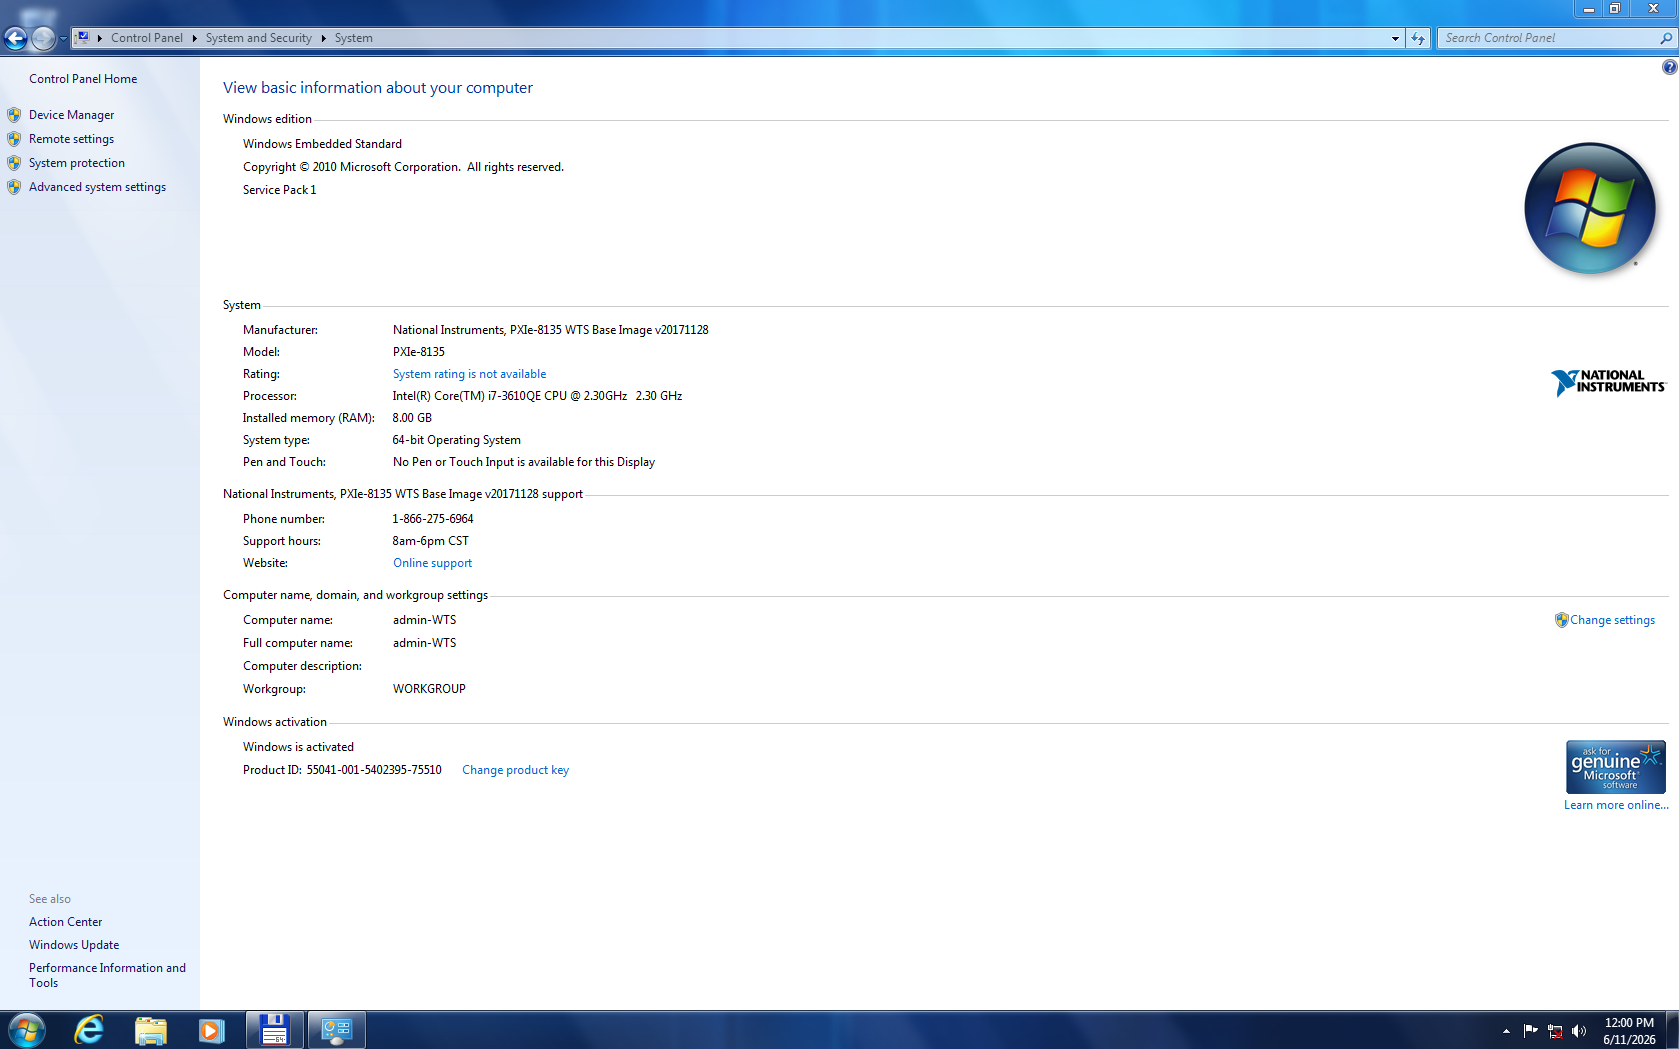
Task: Open the recent pages dropdown arrow
Action: 63,39
